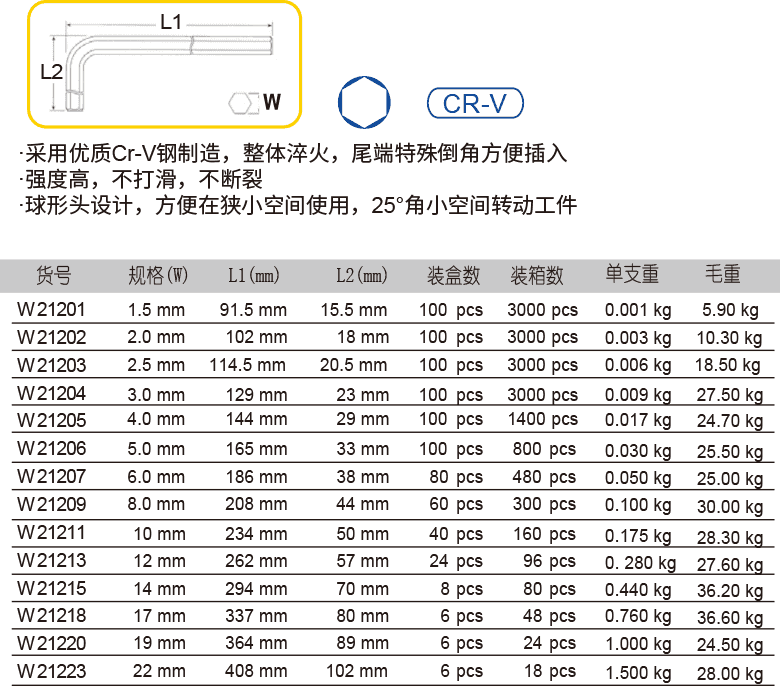Click the 30.00 kg gross weight
Screen dimensions: 780x687
[730, 507]
